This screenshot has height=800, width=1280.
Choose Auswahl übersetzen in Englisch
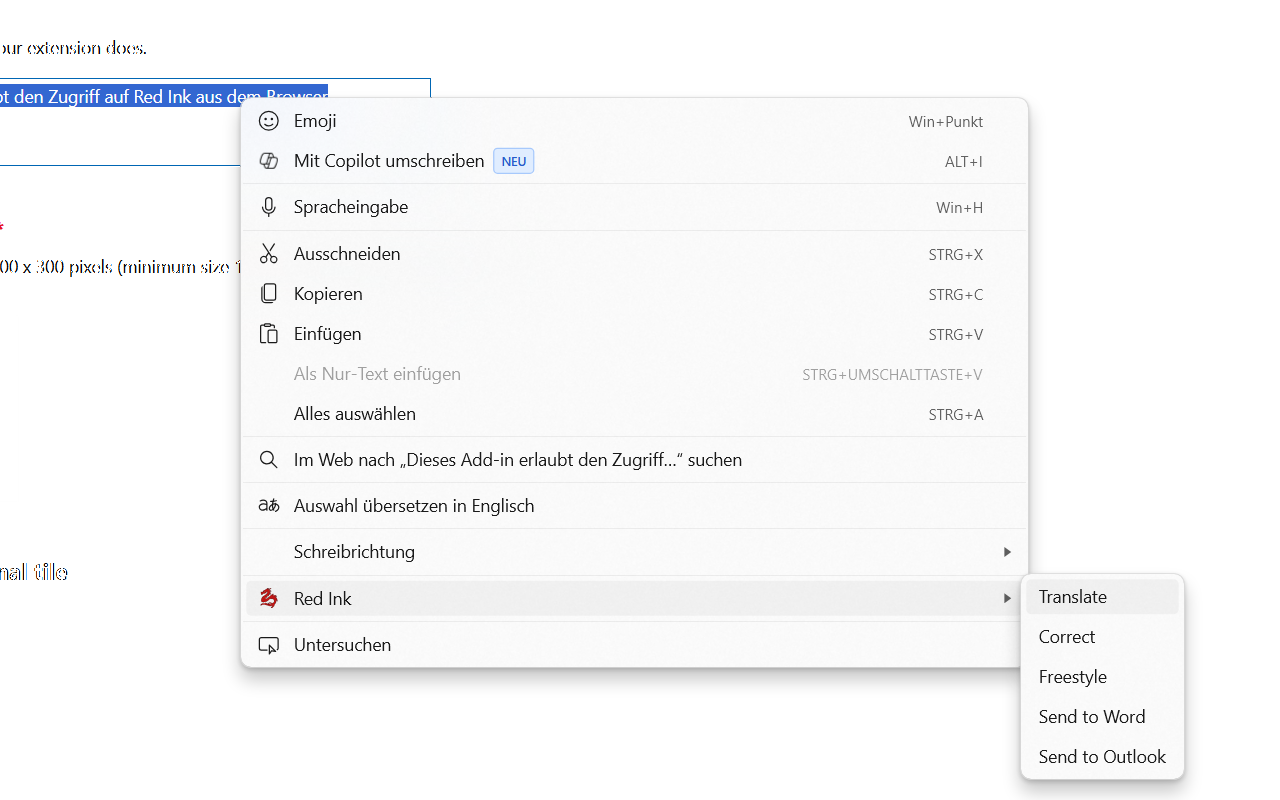(x=634, y=506)
